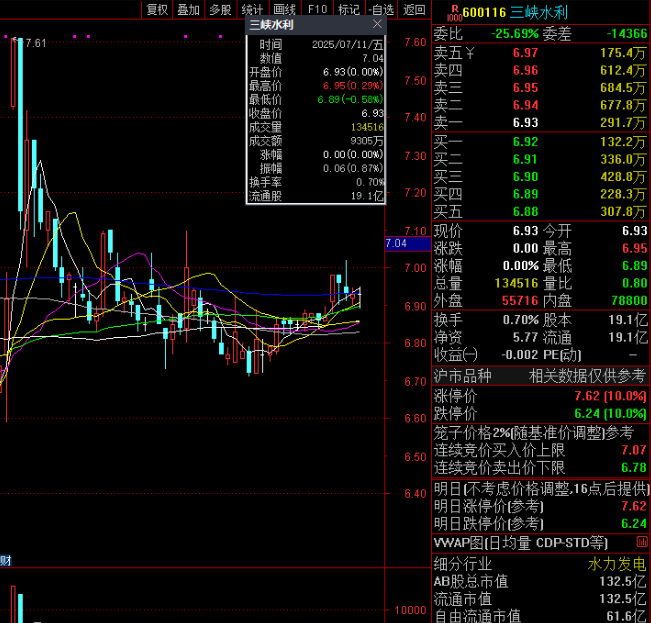Viewport: 651px width, 623px height.
Task: Click the VWAP chart icon
Action: pos(642,542)
